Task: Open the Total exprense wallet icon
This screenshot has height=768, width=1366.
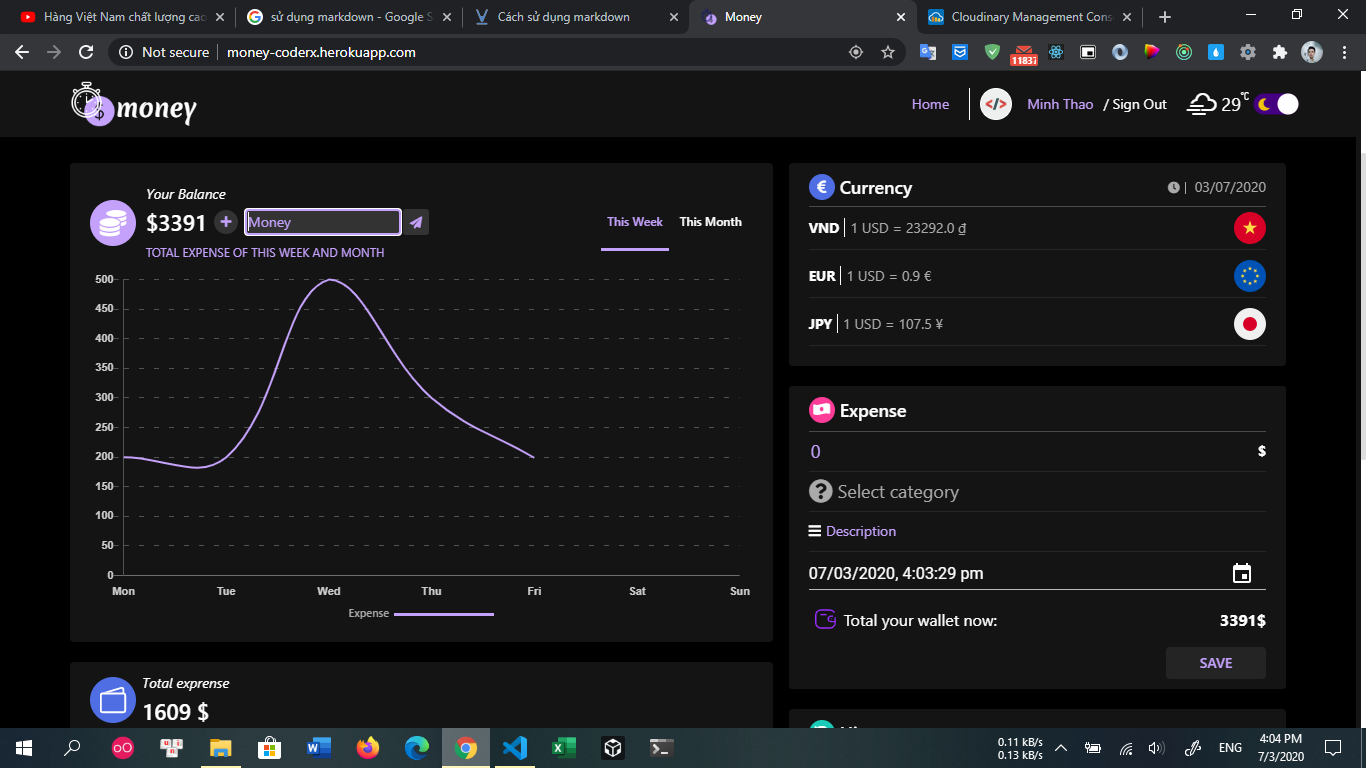Action: (x=112, y=700)
